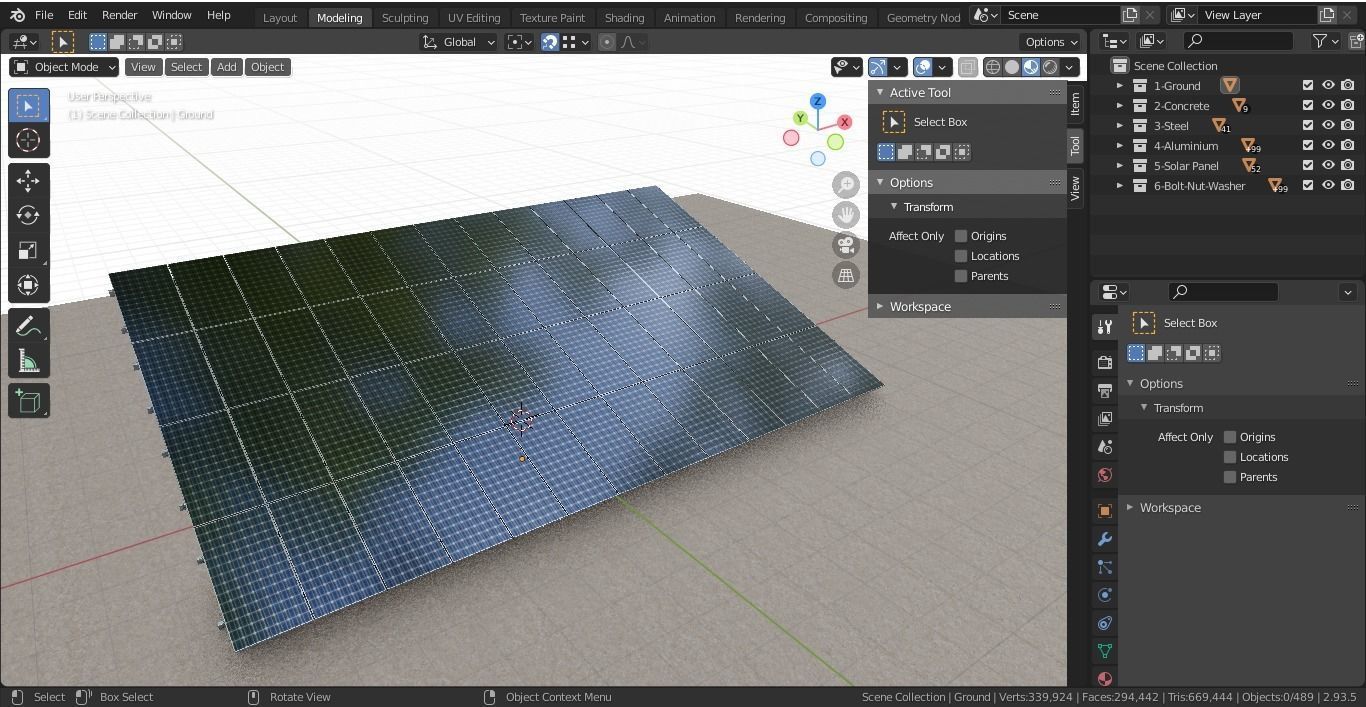Image resolution: width=1366 pixels, height=707 pixels.
Task: Open the Global transform orientation dropdown
Action: point(459,42)
